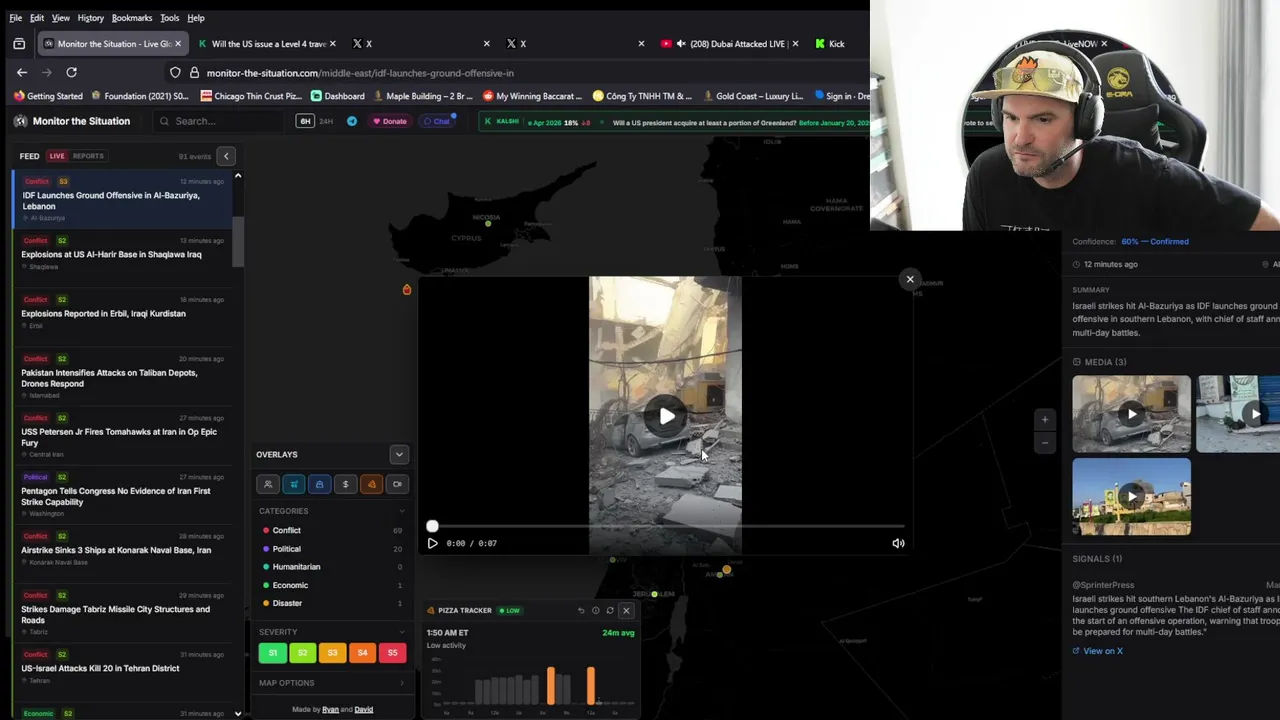The width and height of the screenshot is (1280, 720).
Task: Toggle the aircraft overlay icon
Action: [294, 484]
